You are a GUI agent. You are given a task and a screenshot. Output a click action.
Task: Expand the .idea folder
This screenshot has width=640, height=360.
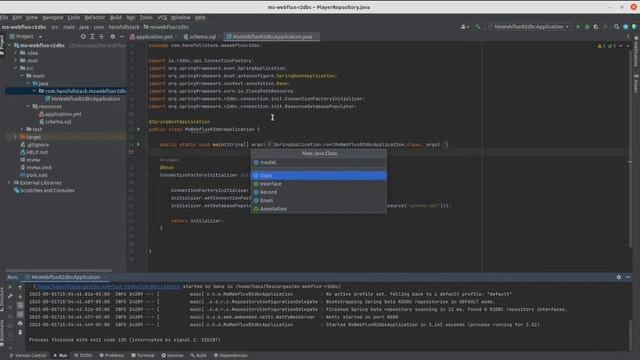16,53
